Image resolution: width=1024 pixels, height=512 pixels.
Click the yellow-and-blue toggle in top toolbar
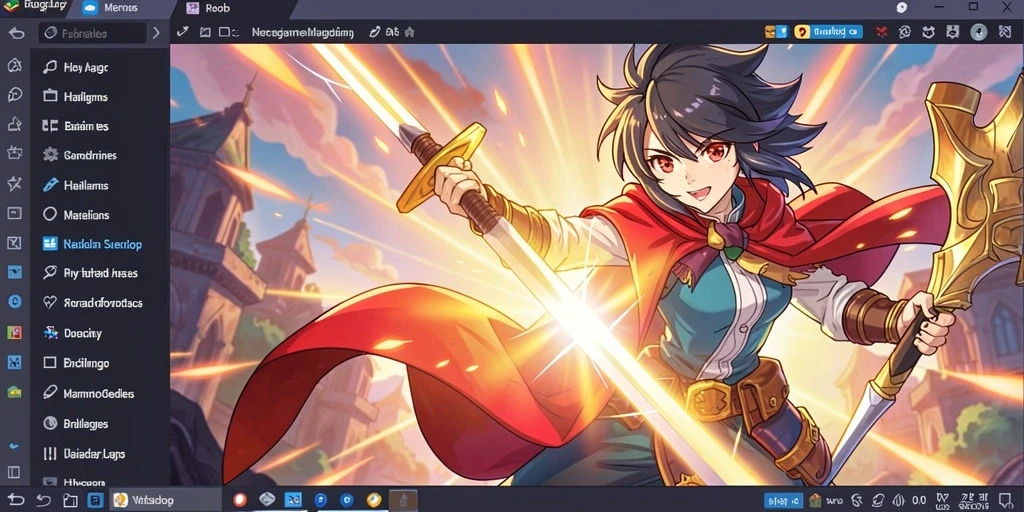click(776, 31)
